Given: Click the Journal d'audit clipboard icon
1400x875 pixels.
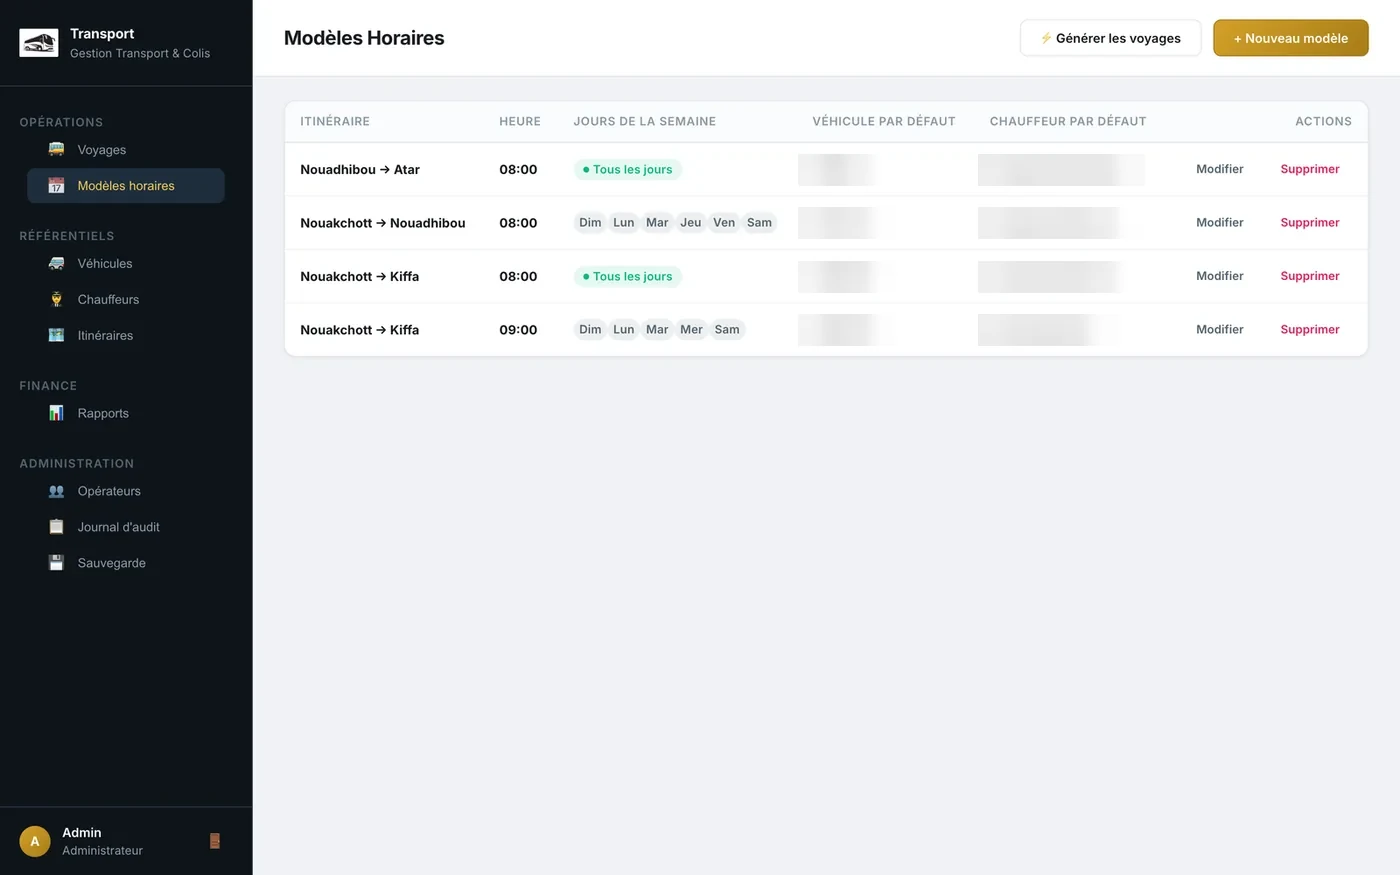Looking at the screenshot, I should 56,527.
